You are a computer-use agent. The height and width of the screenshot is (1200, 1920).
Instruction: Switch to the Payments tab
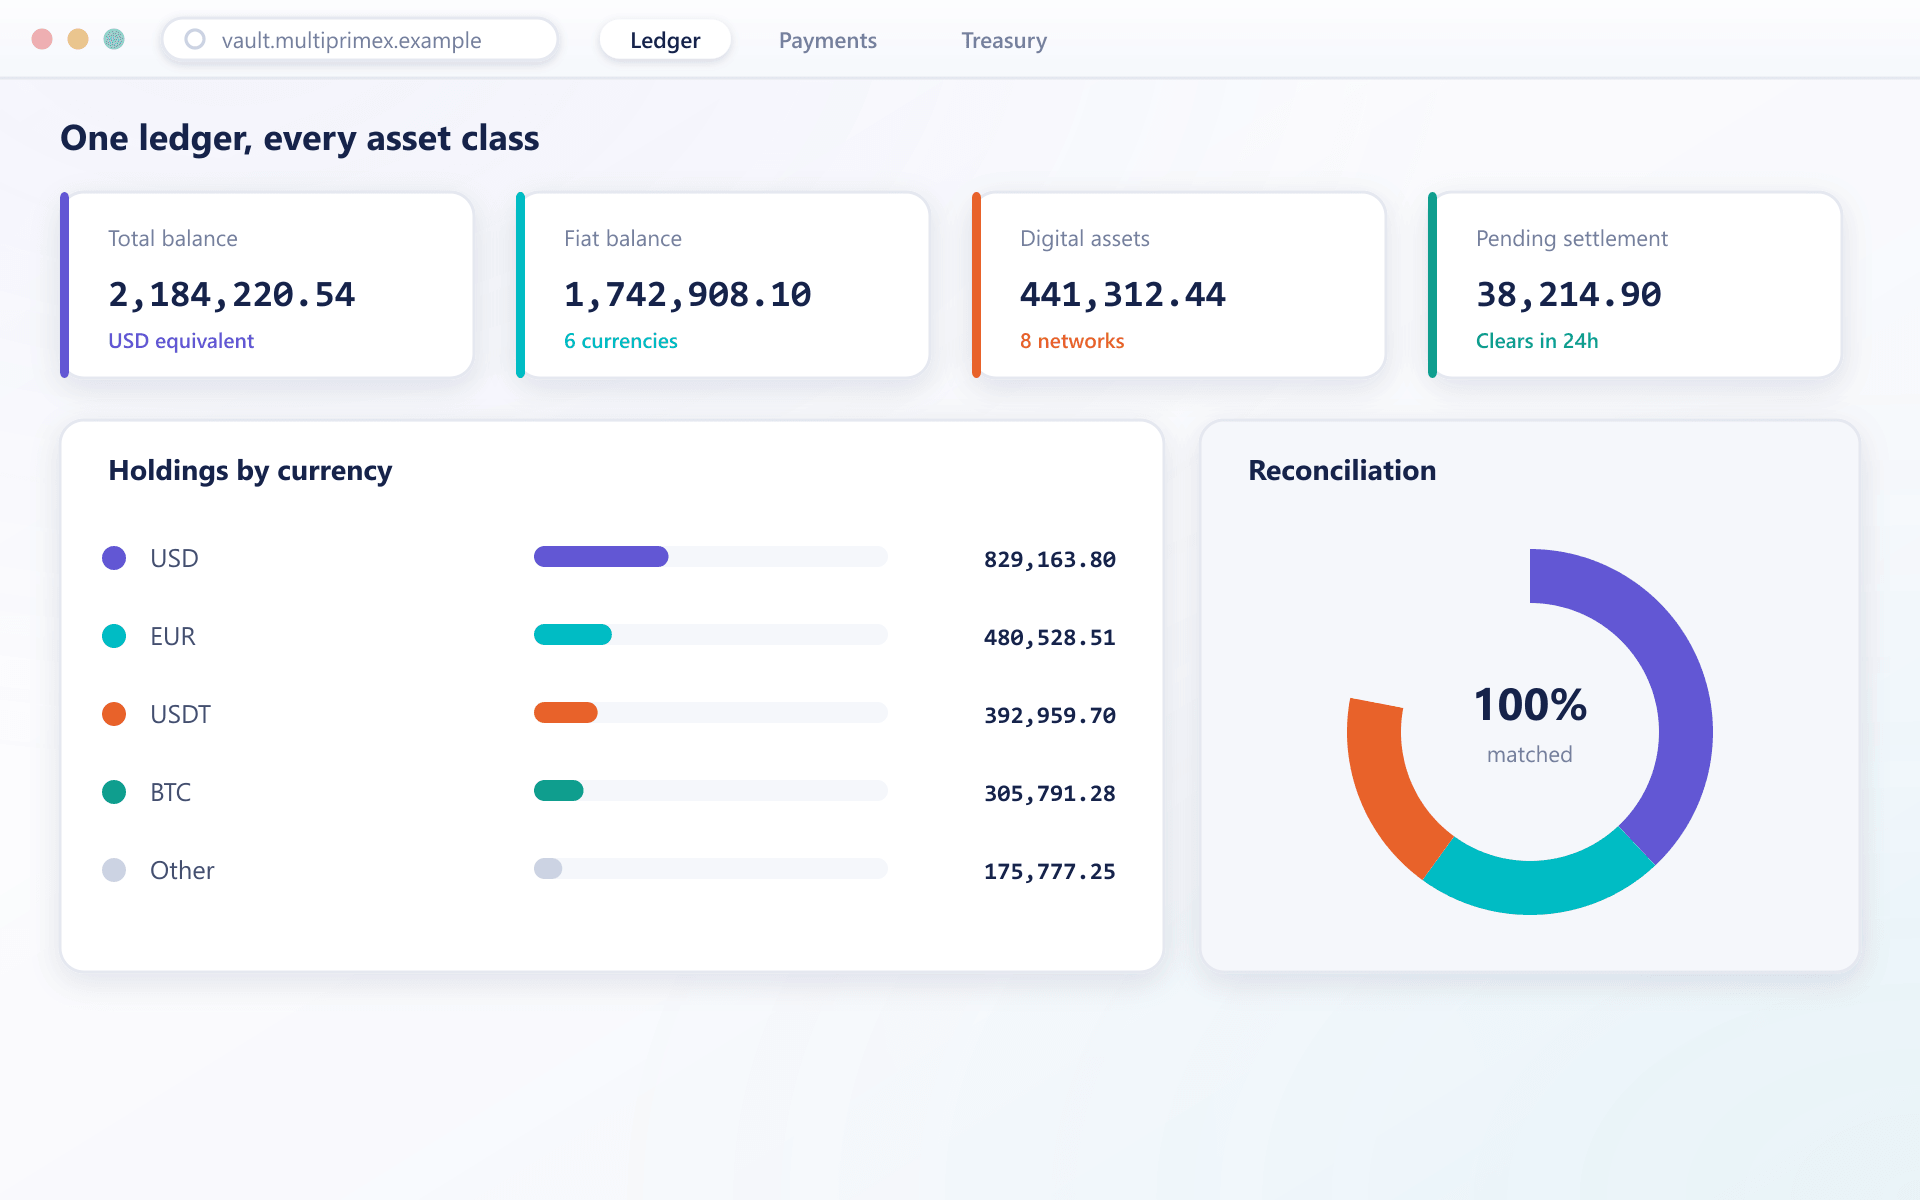click(x=827, y=40)
